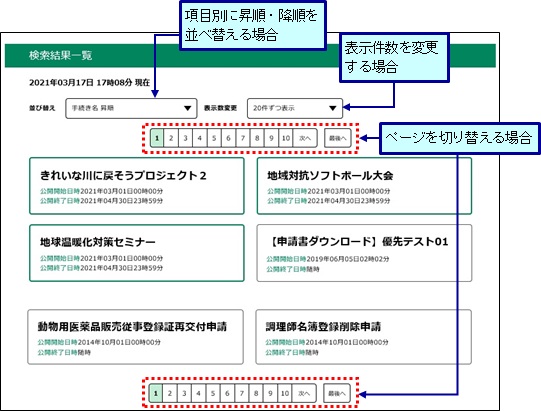Go to page 3 in bottom pagination
Viewport: 541px width, 411px height.
coord(184,393)
